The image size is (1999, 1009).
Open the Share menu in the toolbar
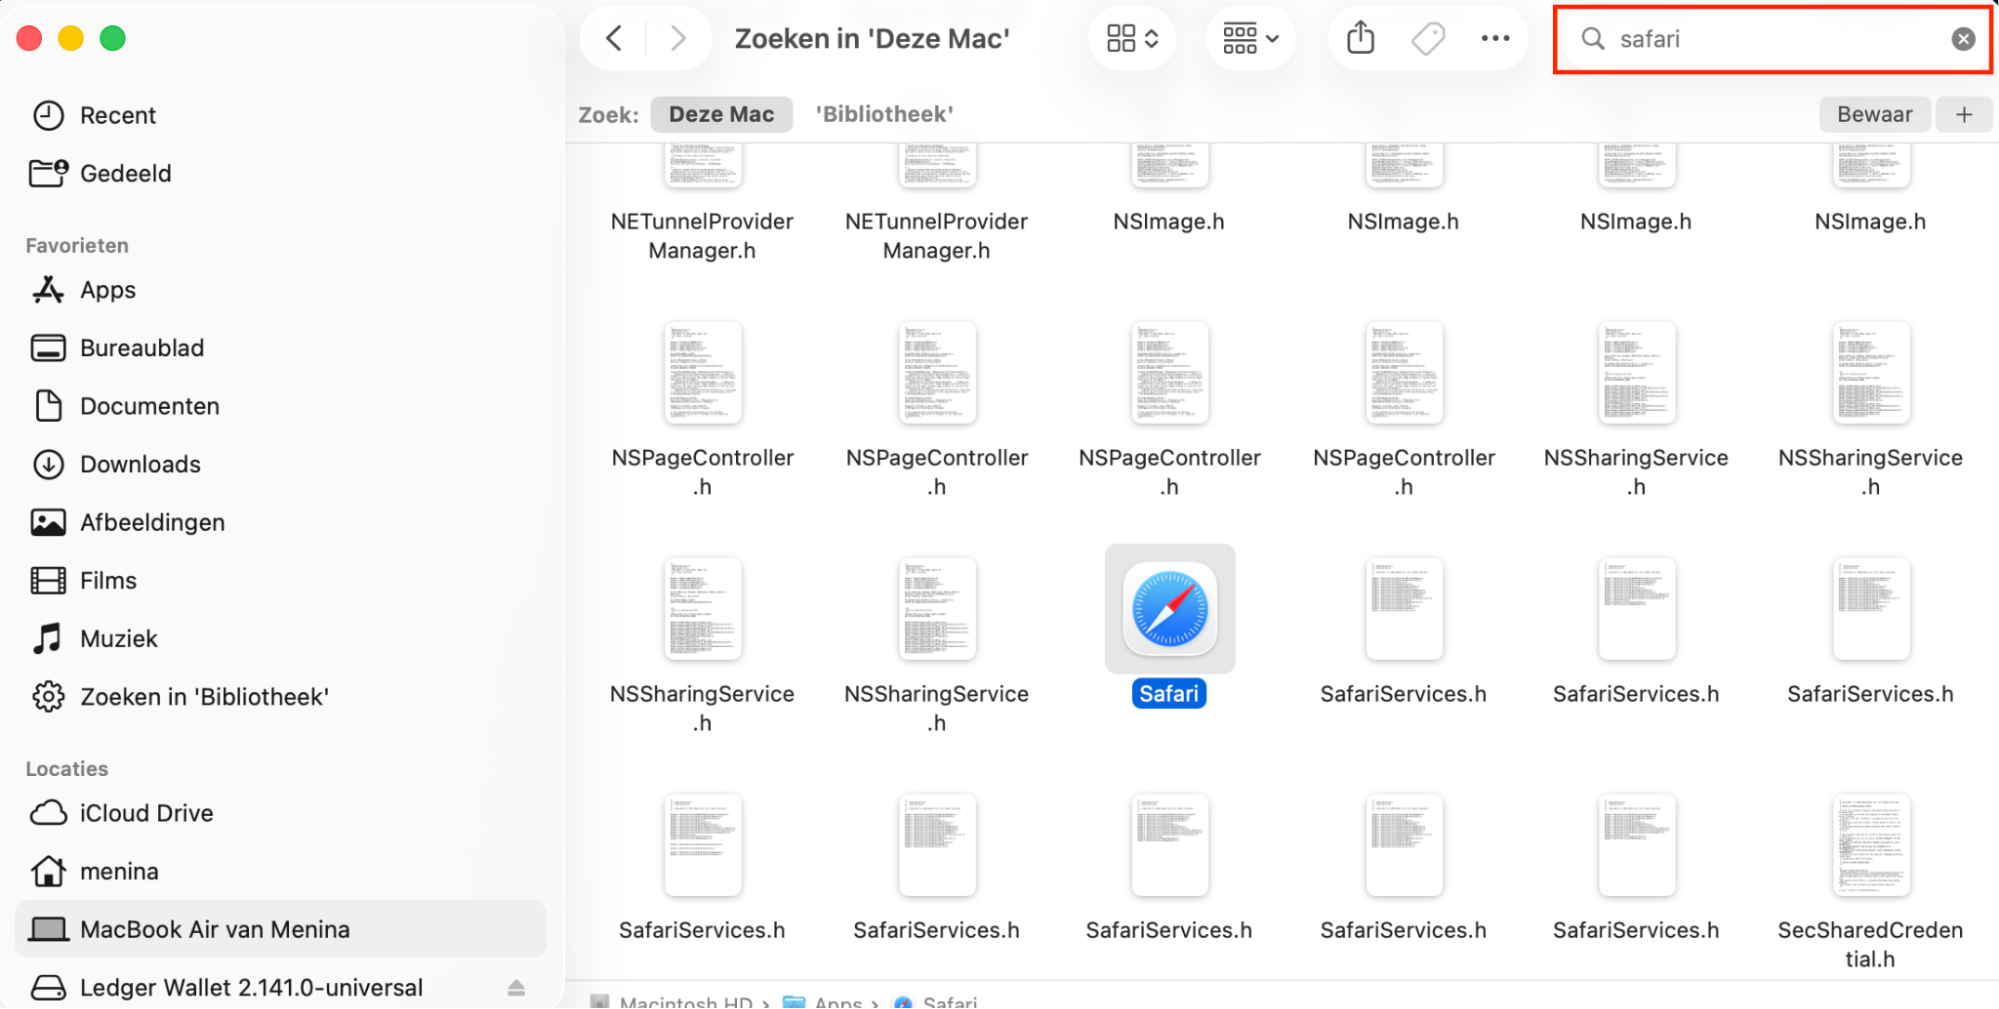click(x=1359, y=38)
